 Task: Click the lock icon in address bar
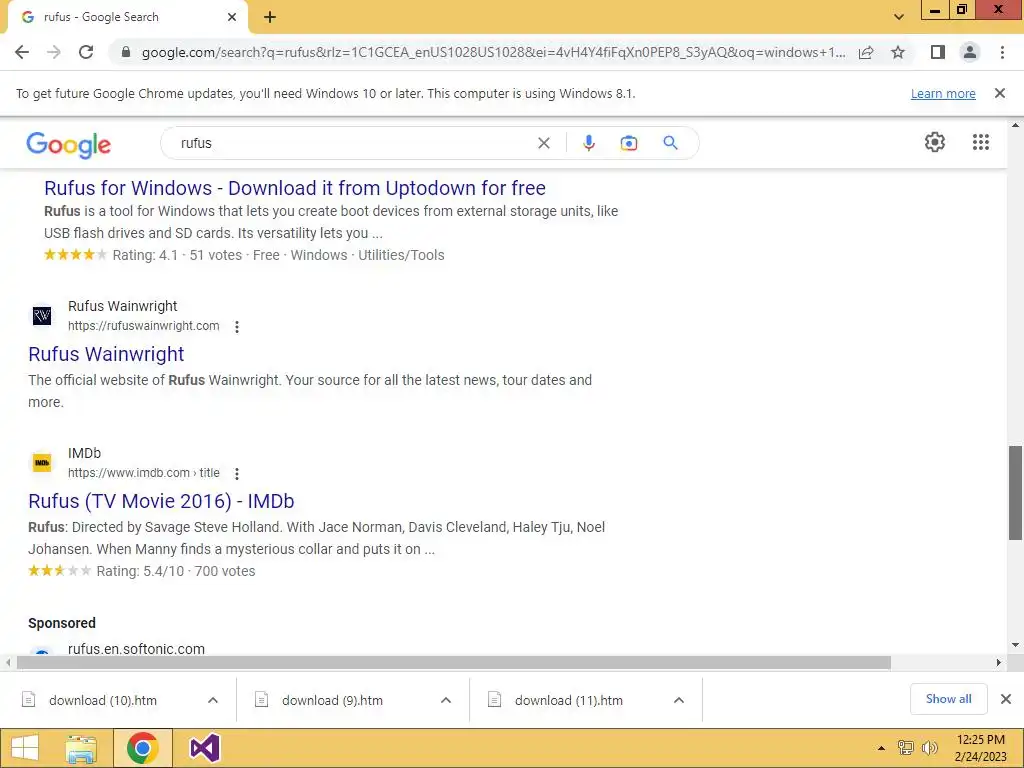(x=126, y=52)
